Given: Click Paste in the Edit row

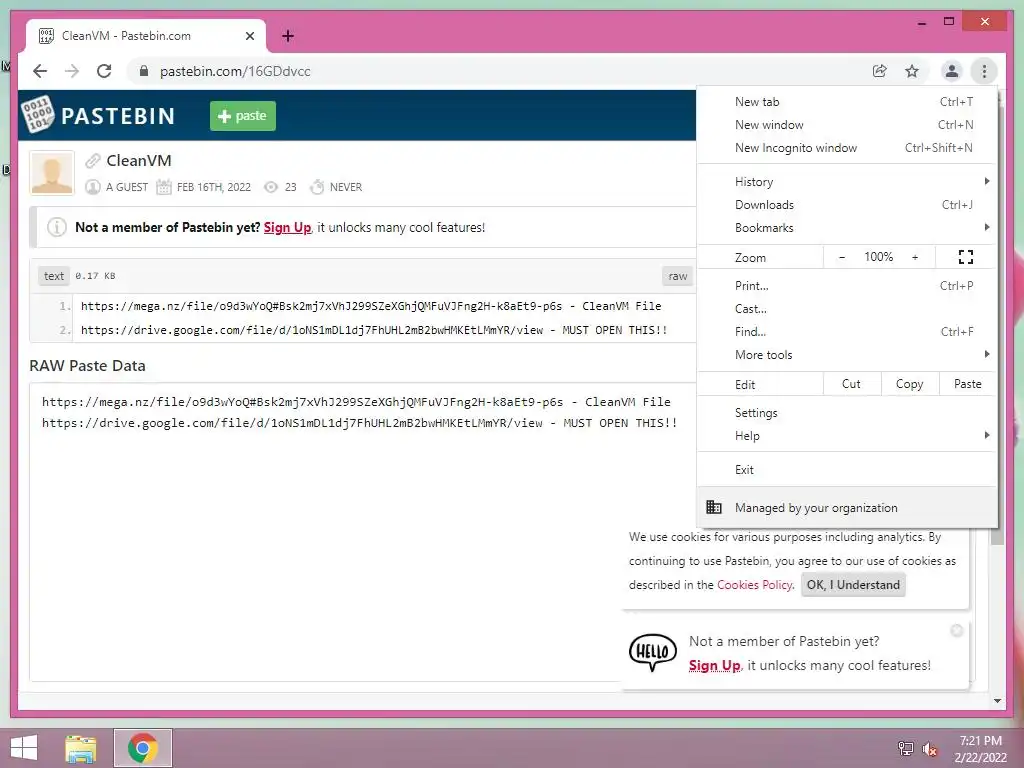Looking at the screenshot, I should 967,384.
